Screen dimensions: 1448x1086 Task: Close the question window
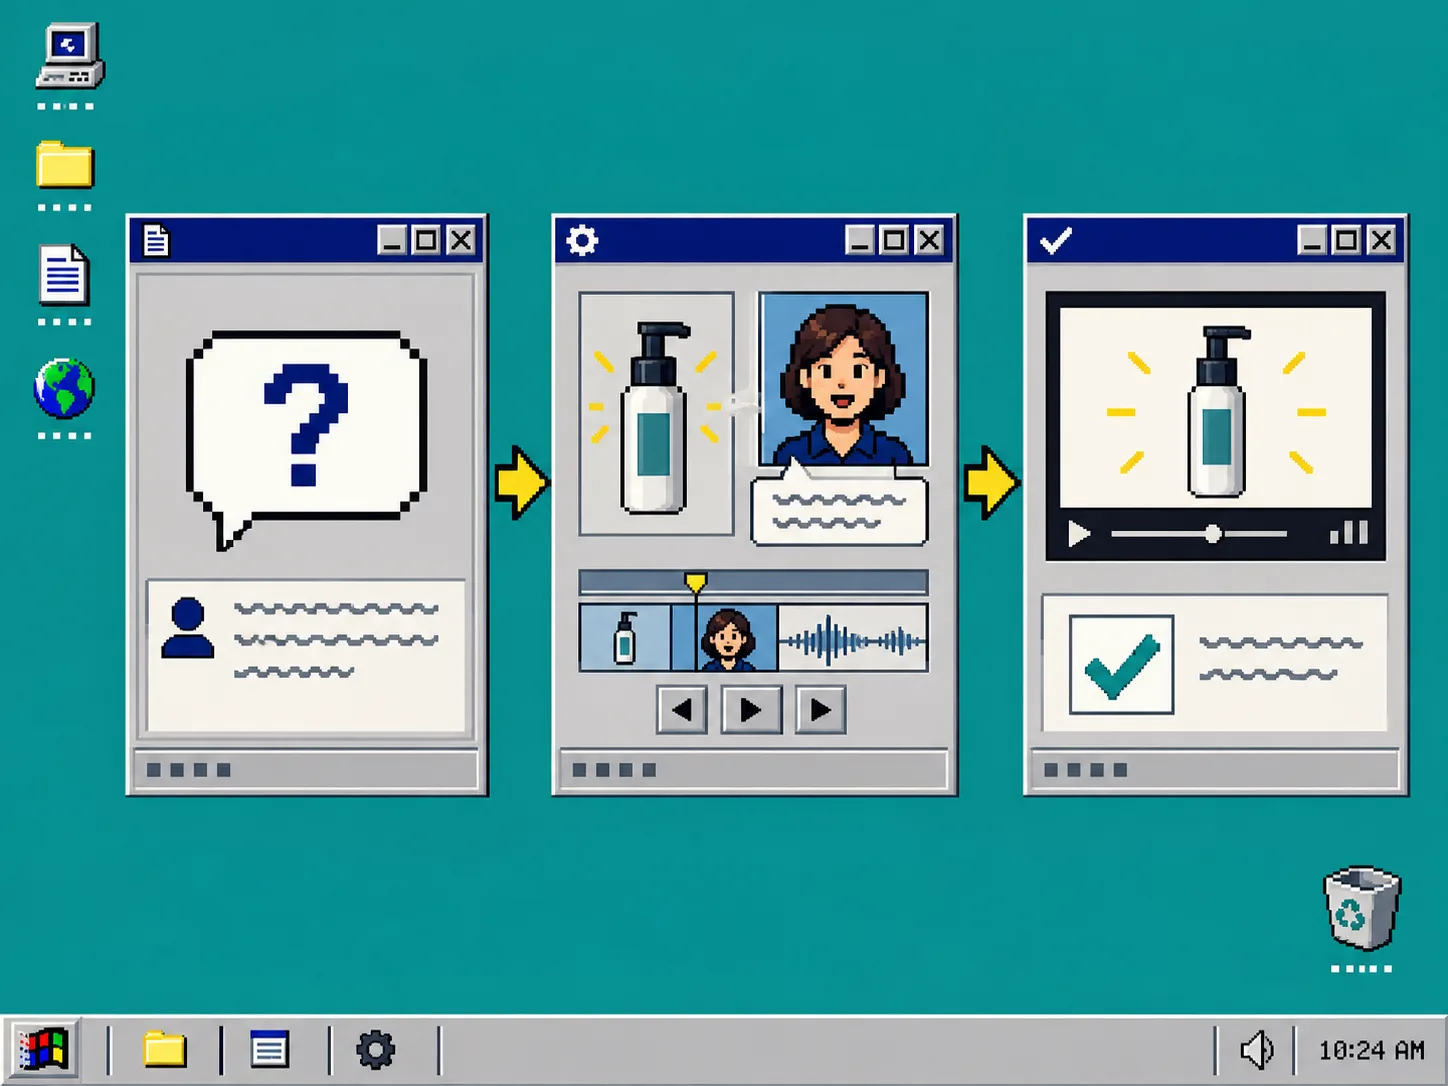tap(461, 240)
